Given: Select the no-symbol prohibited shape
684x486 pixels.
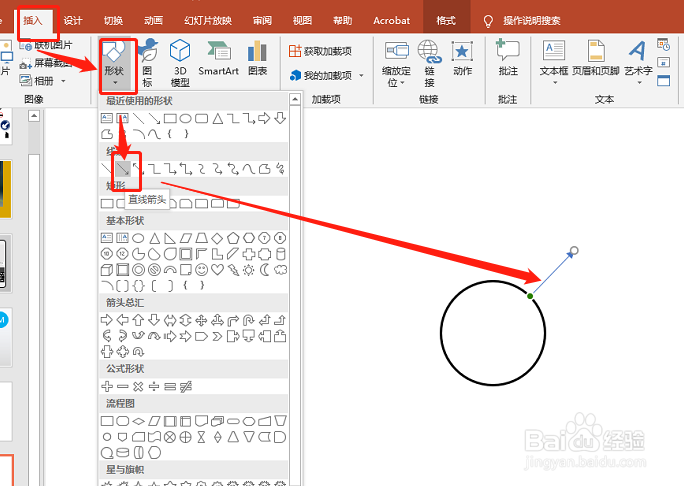Looking at the screenshot, I should point(154,270).
